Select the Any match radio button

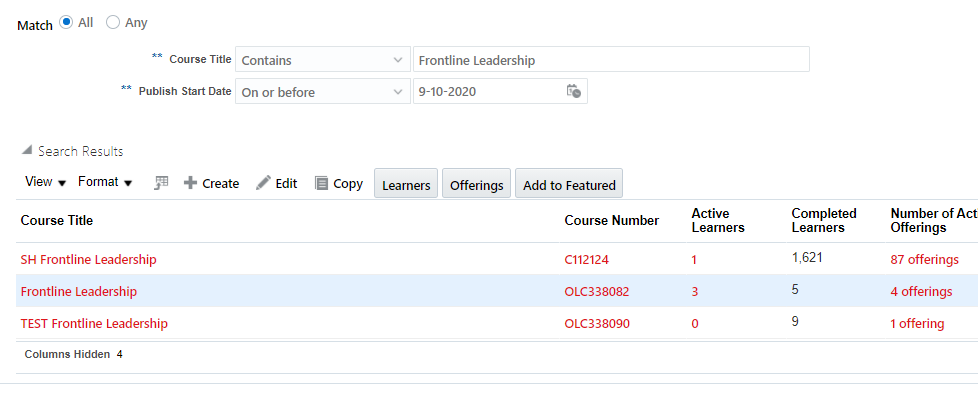click(x=113, y=22)
